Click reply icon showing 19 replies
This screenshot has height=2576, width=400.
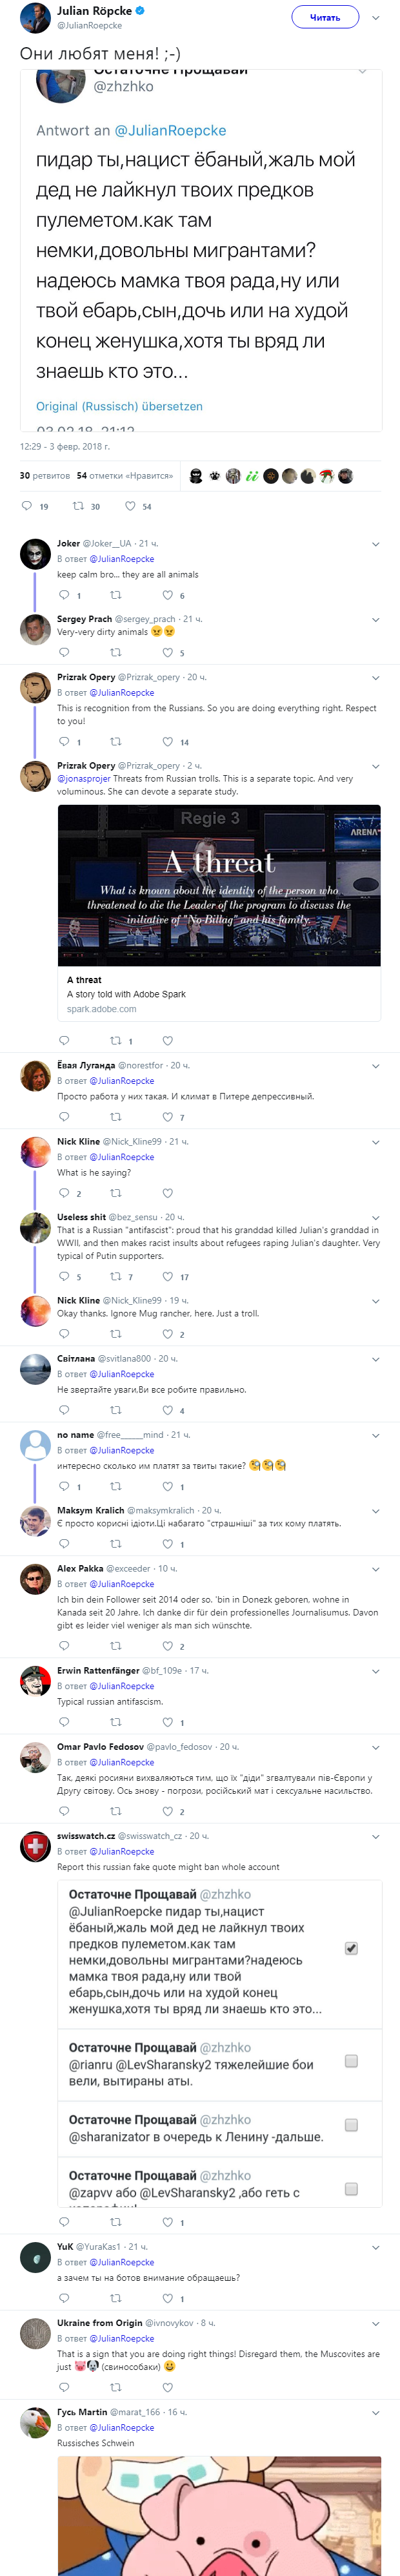pyautogui.click(x=27, y=506)
